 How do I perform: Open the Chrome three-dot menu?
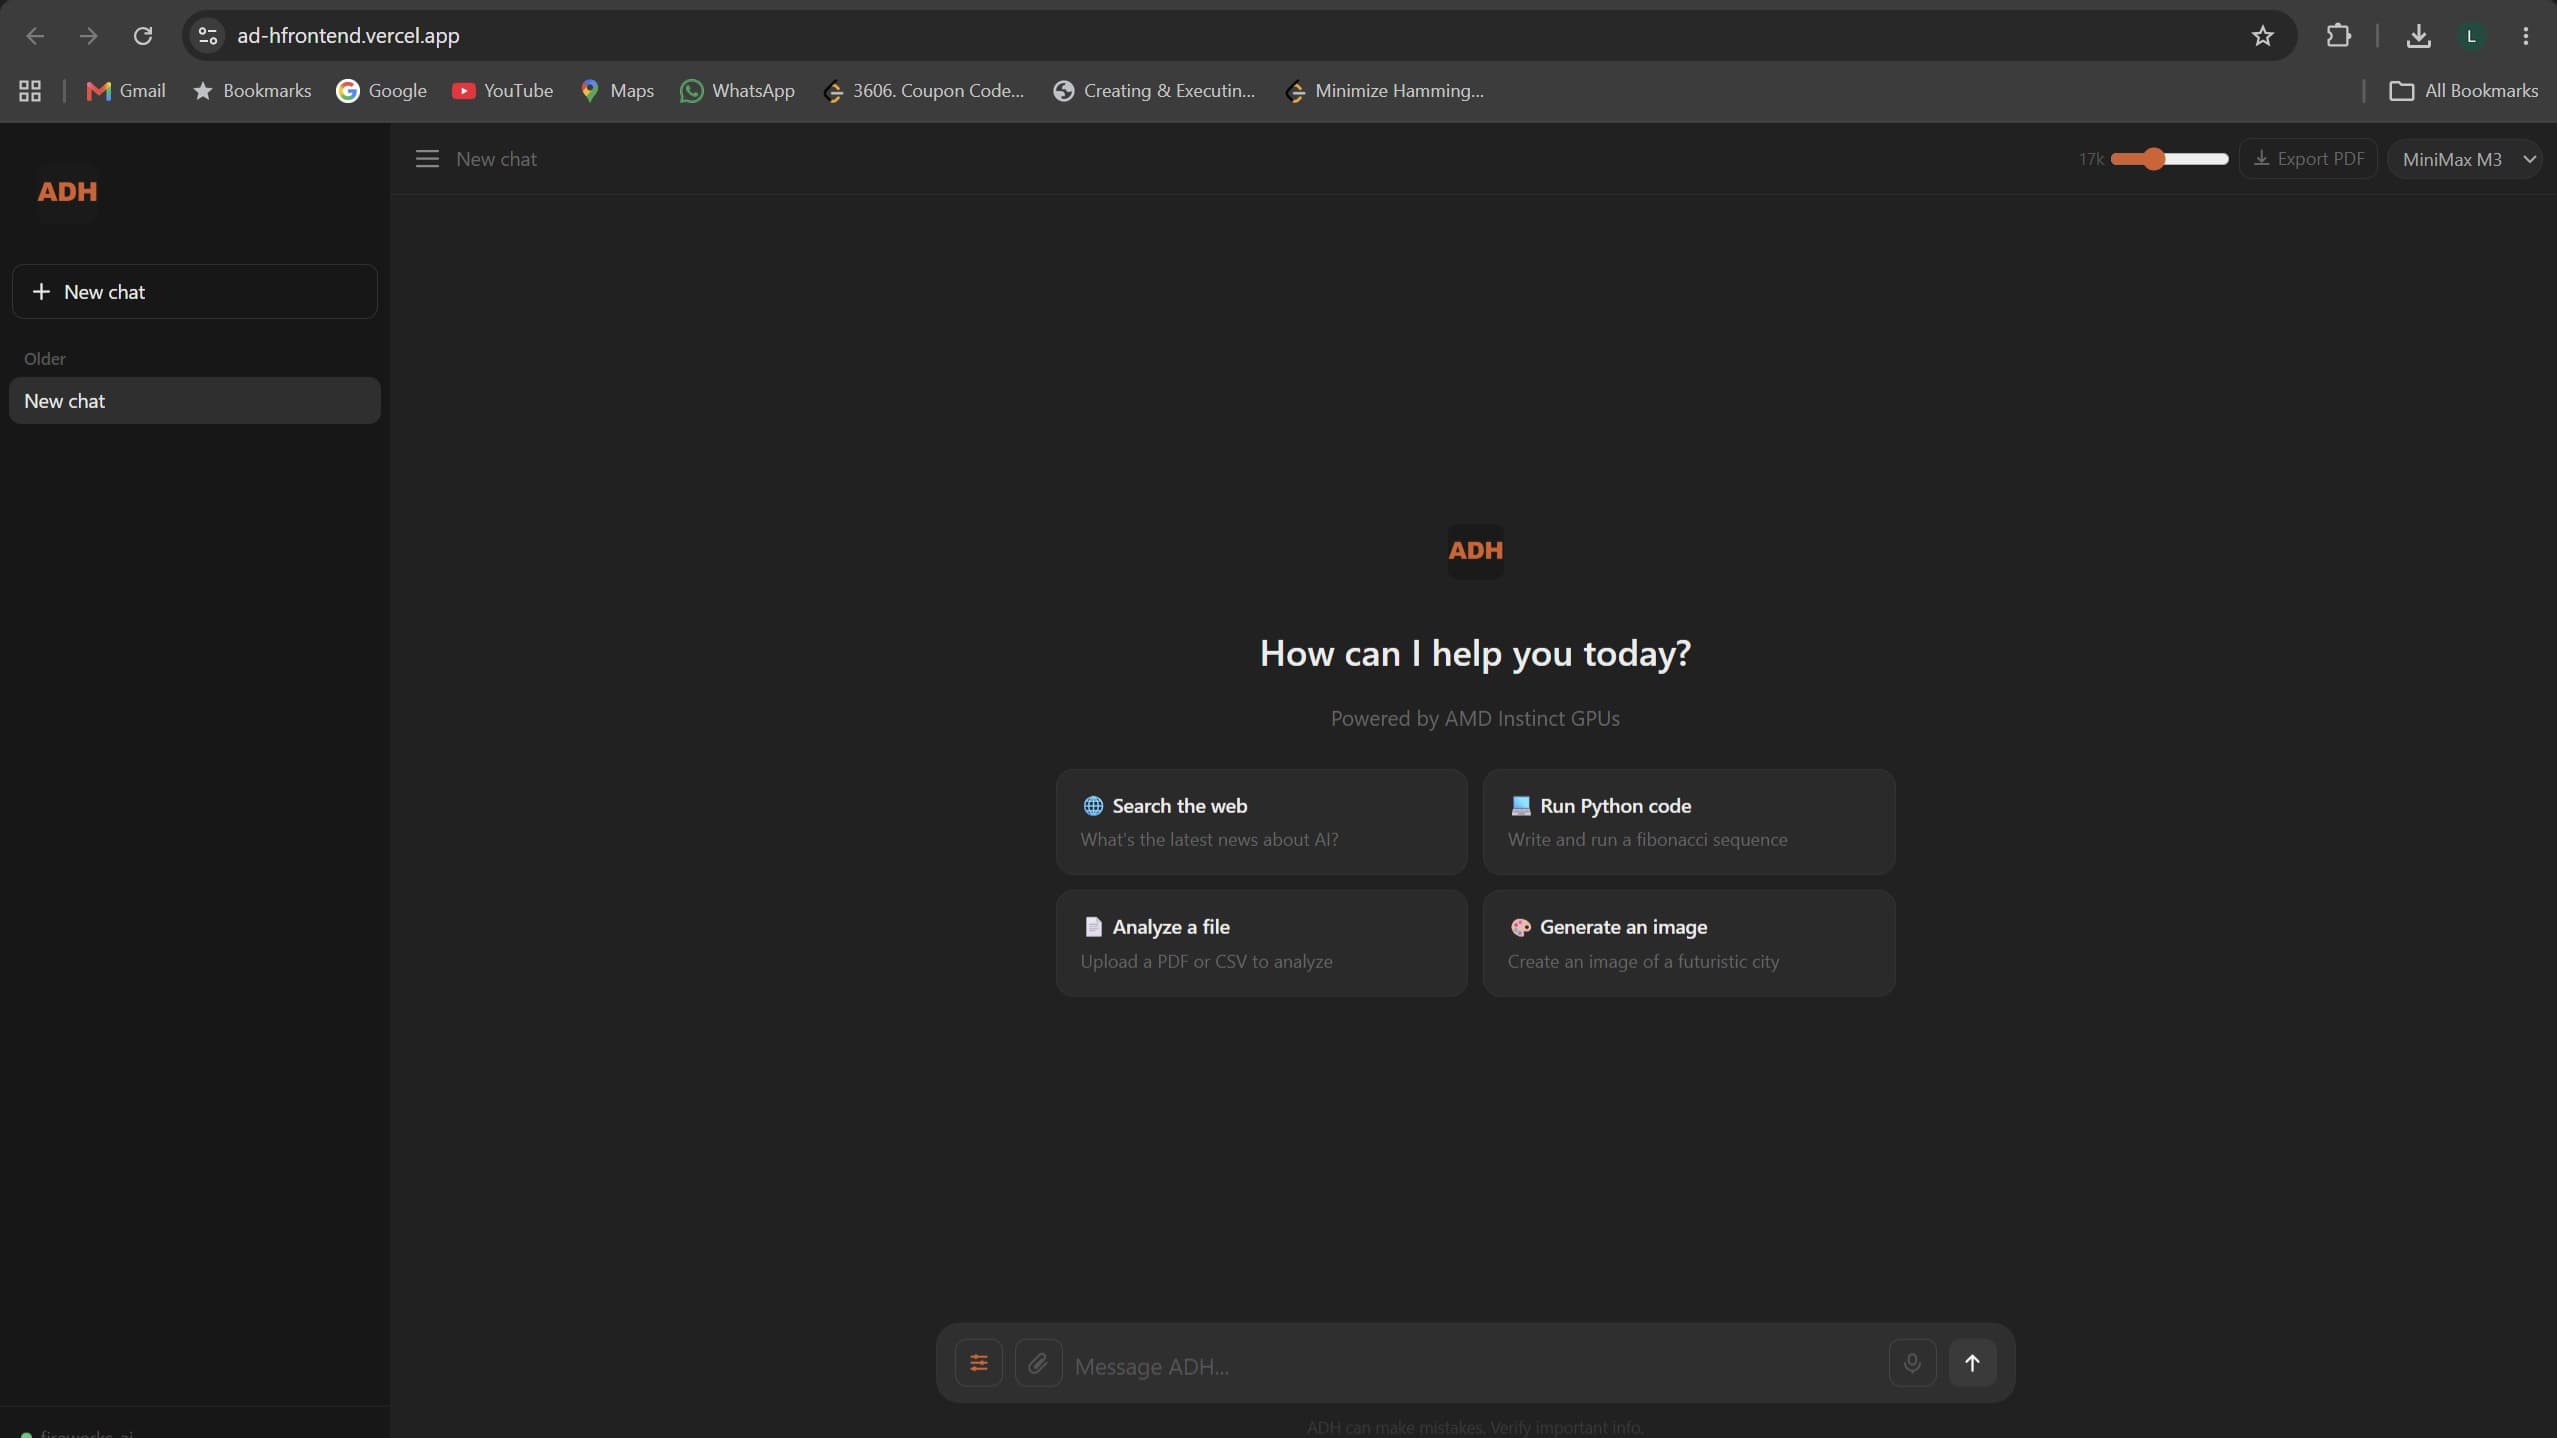pyautogui.click(x=2525, y=36)
